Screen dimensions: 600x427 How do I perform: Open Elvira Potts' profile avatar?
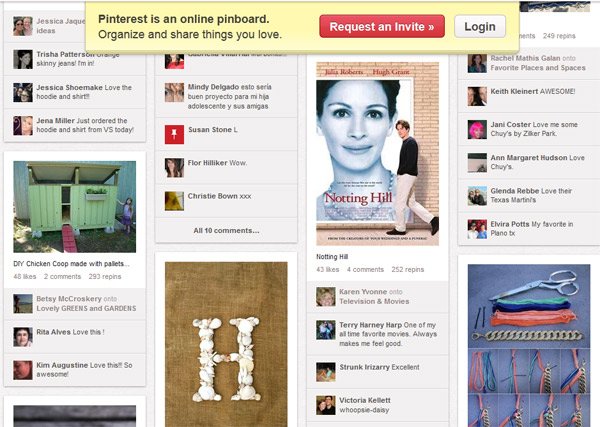click(x=477, y=229)
